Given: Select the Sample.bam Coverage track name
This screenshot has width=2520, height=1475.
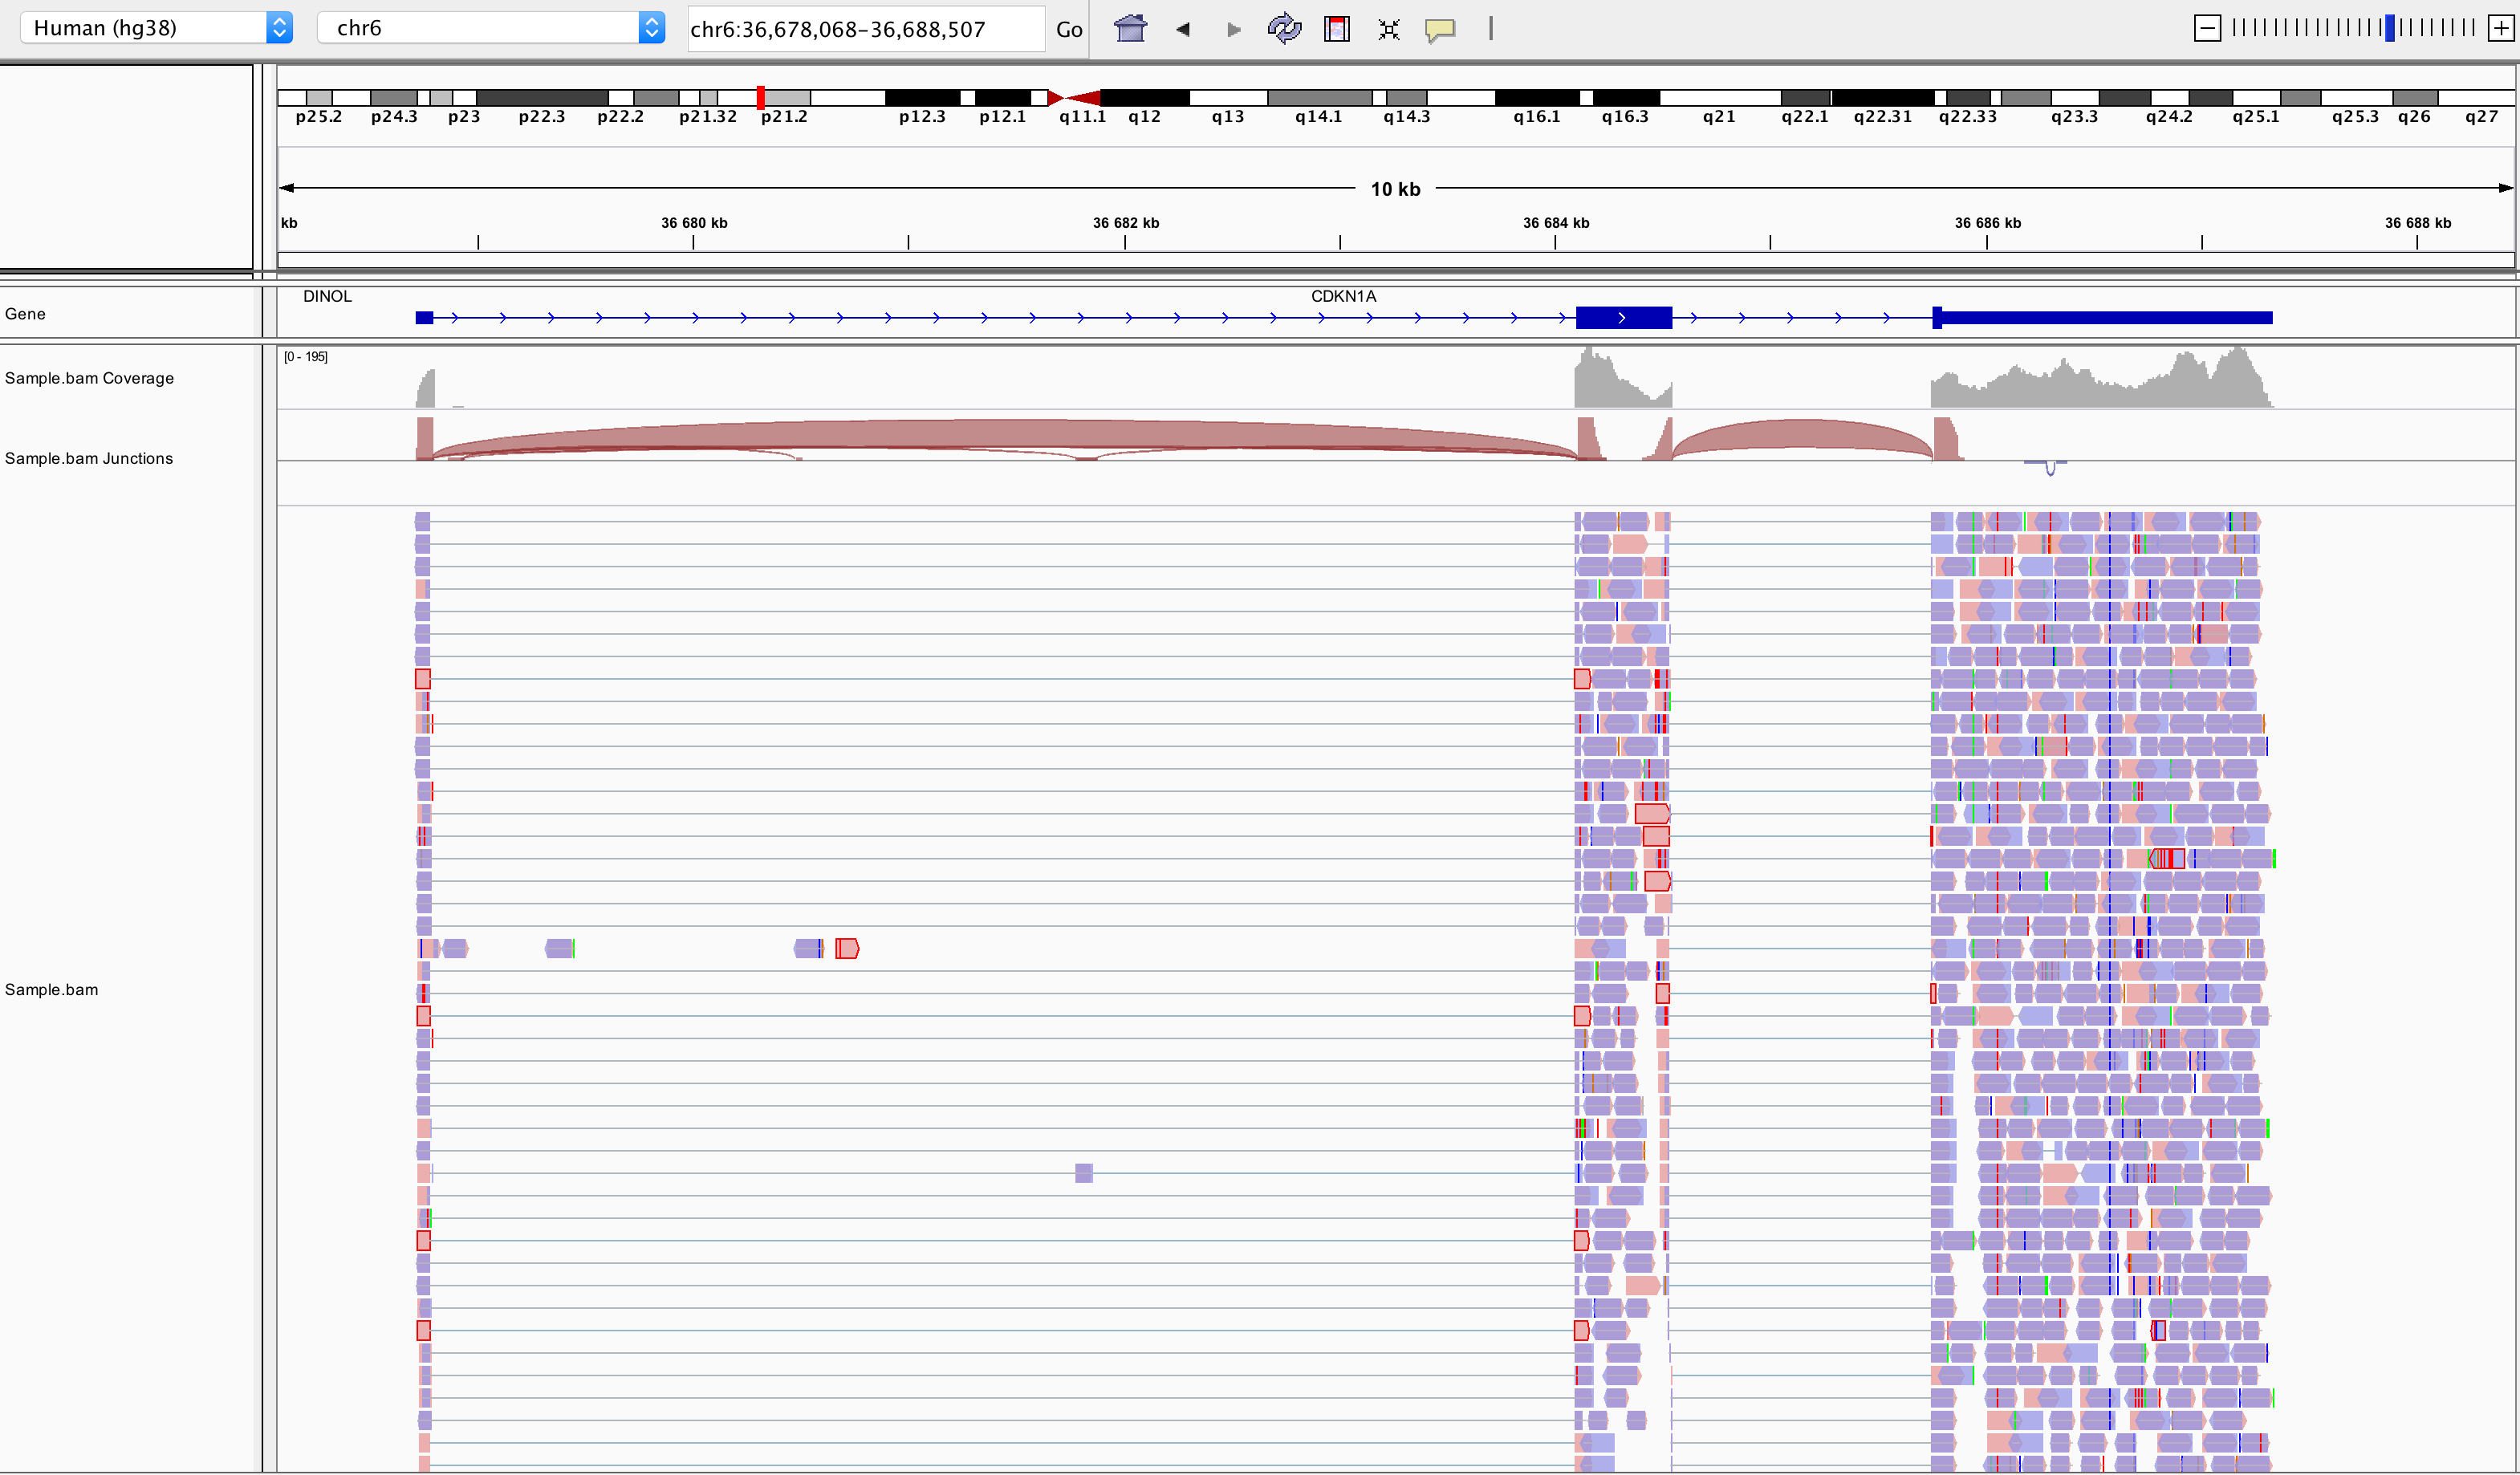Looking at the screenshot, I should [x=89, y=378].
